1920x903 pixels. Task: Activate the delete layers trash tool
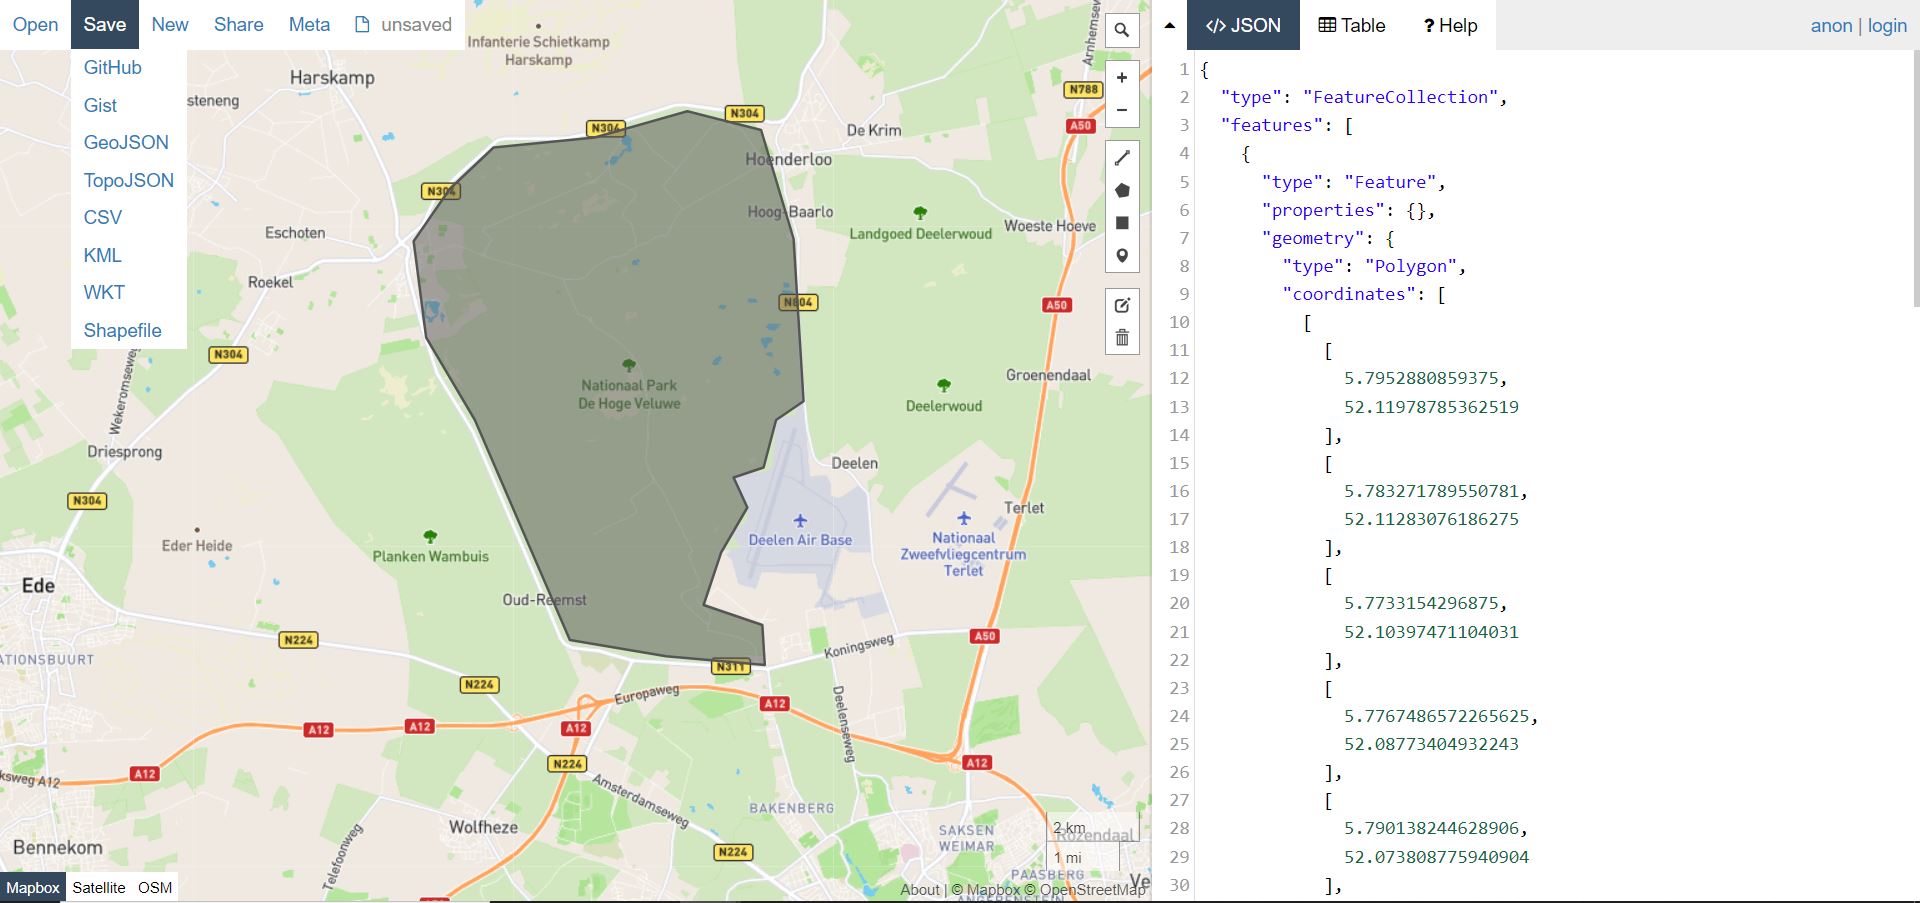1122,338
